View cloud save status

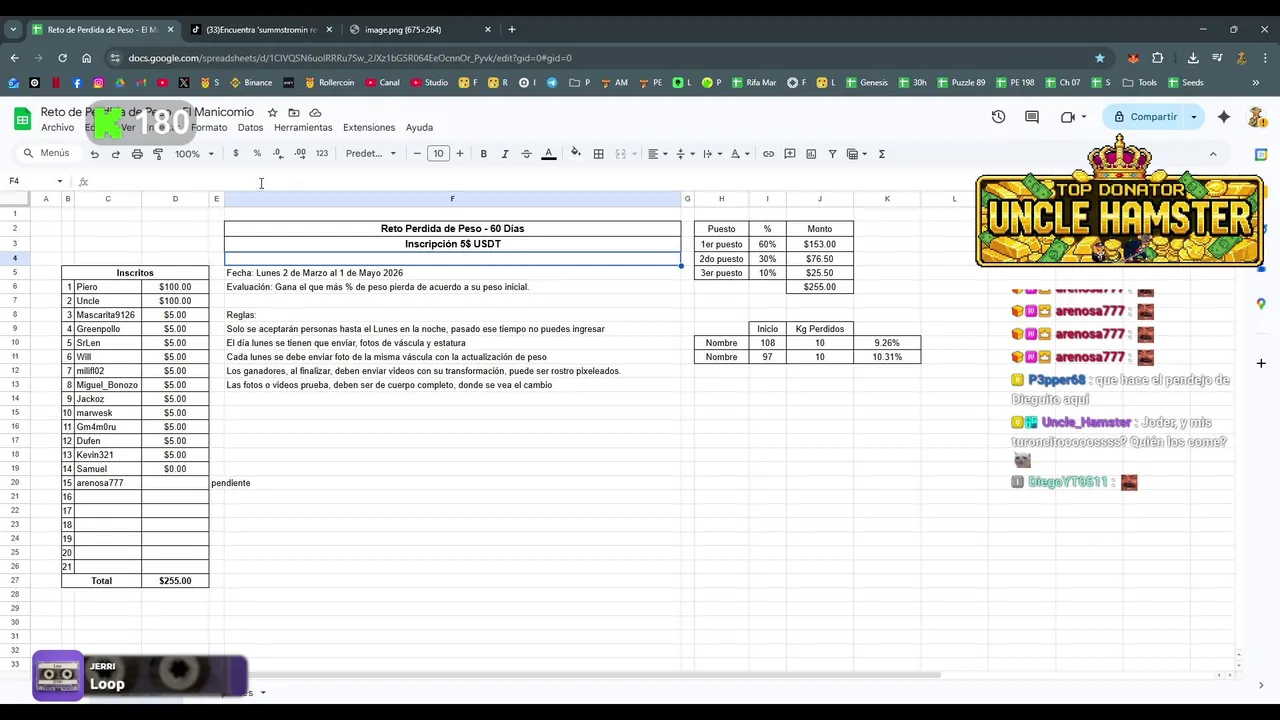[315, 113]
